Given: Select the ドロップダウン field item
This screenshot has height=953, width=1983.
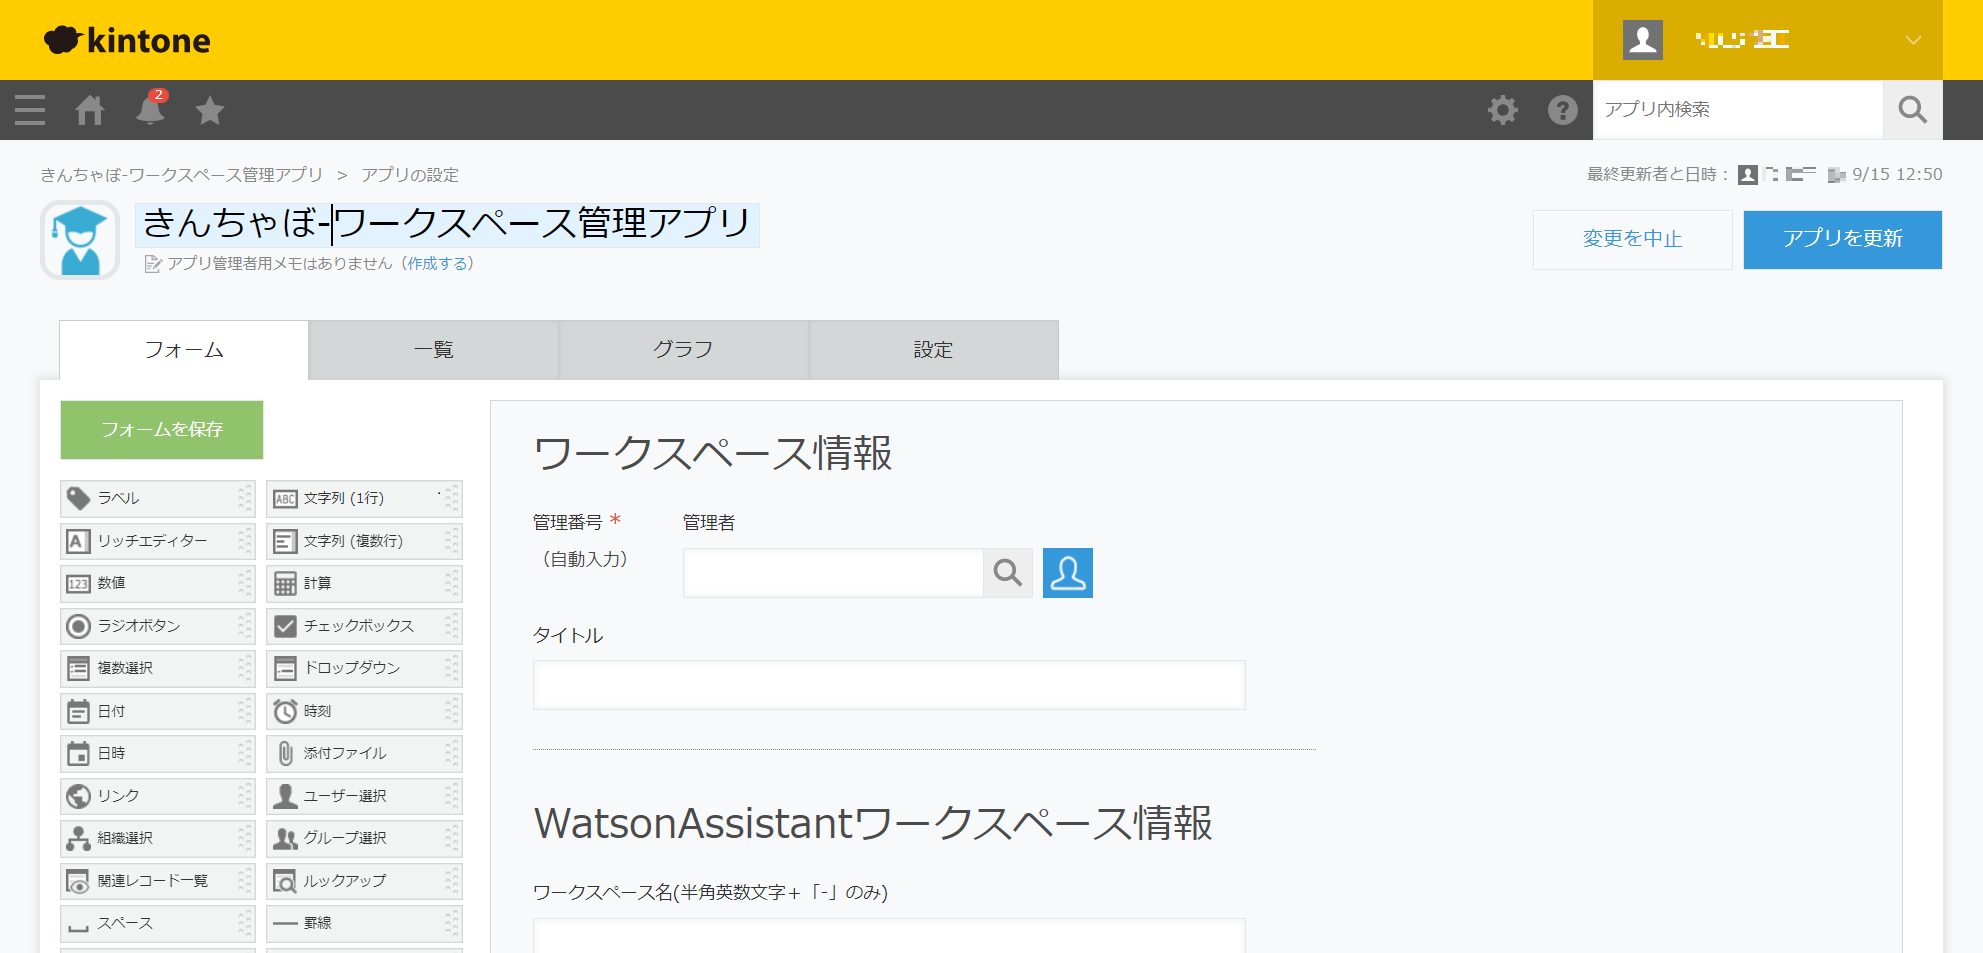Looking at the screenshot, I should pos(363,668).
